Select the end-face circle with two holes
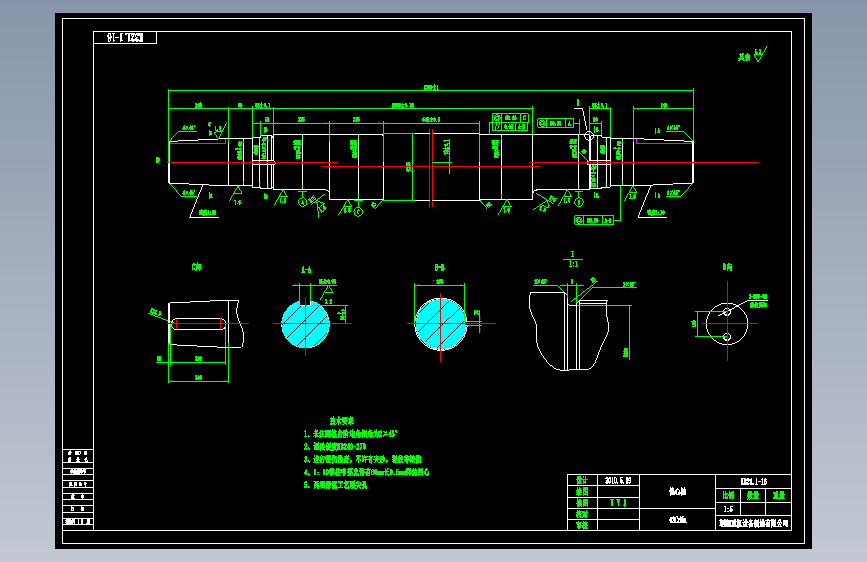This screenshot has height=562, width=867. [x=727, y=324]
